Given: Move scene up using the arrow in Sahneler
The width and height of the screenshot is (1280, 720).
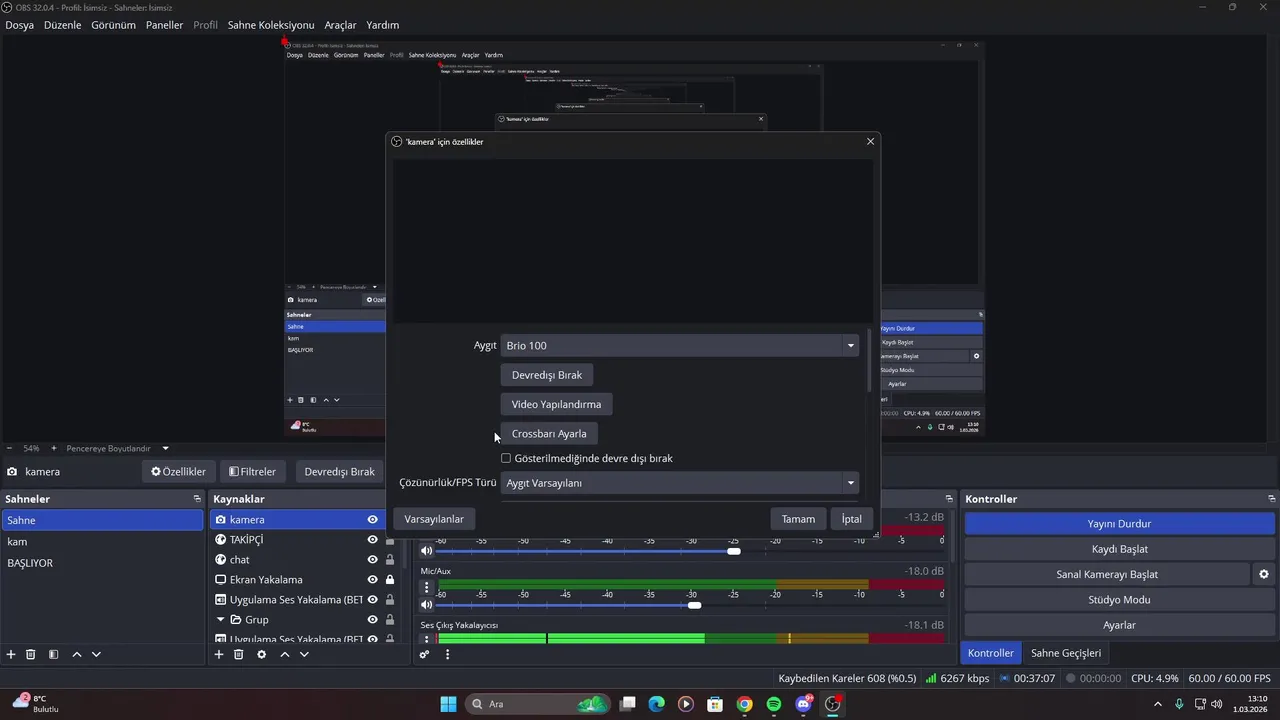Looking at the screenshot, I should coord(77,654).
